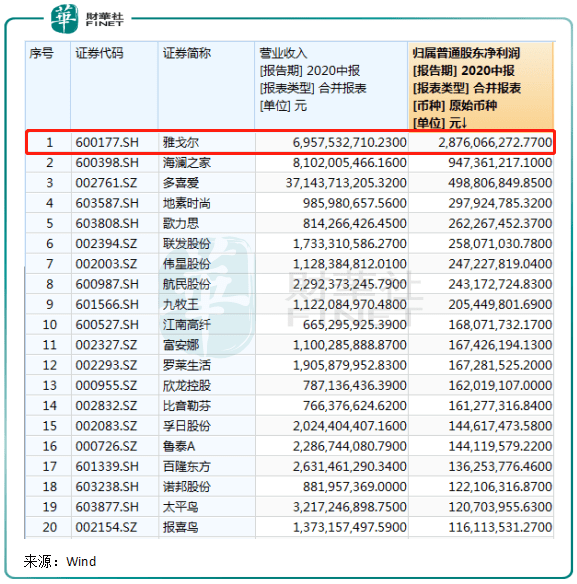Click revenue value 6,957,532,710.2300
The image size is (577, 584).
(x=349, y=142)
